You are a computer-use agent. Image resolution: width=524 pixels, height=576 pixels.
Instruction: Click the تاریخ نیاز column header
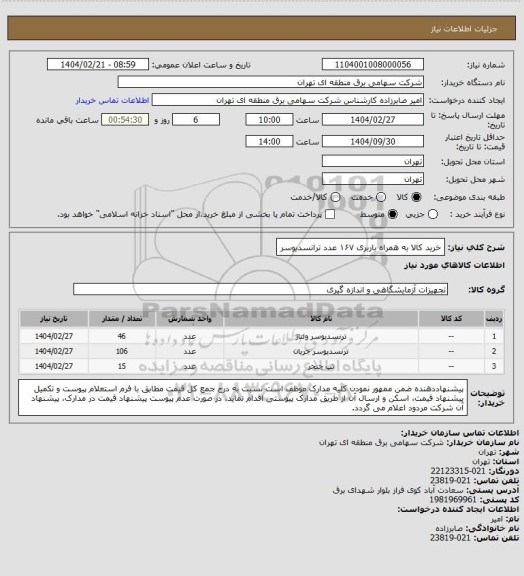coord(54,319)
